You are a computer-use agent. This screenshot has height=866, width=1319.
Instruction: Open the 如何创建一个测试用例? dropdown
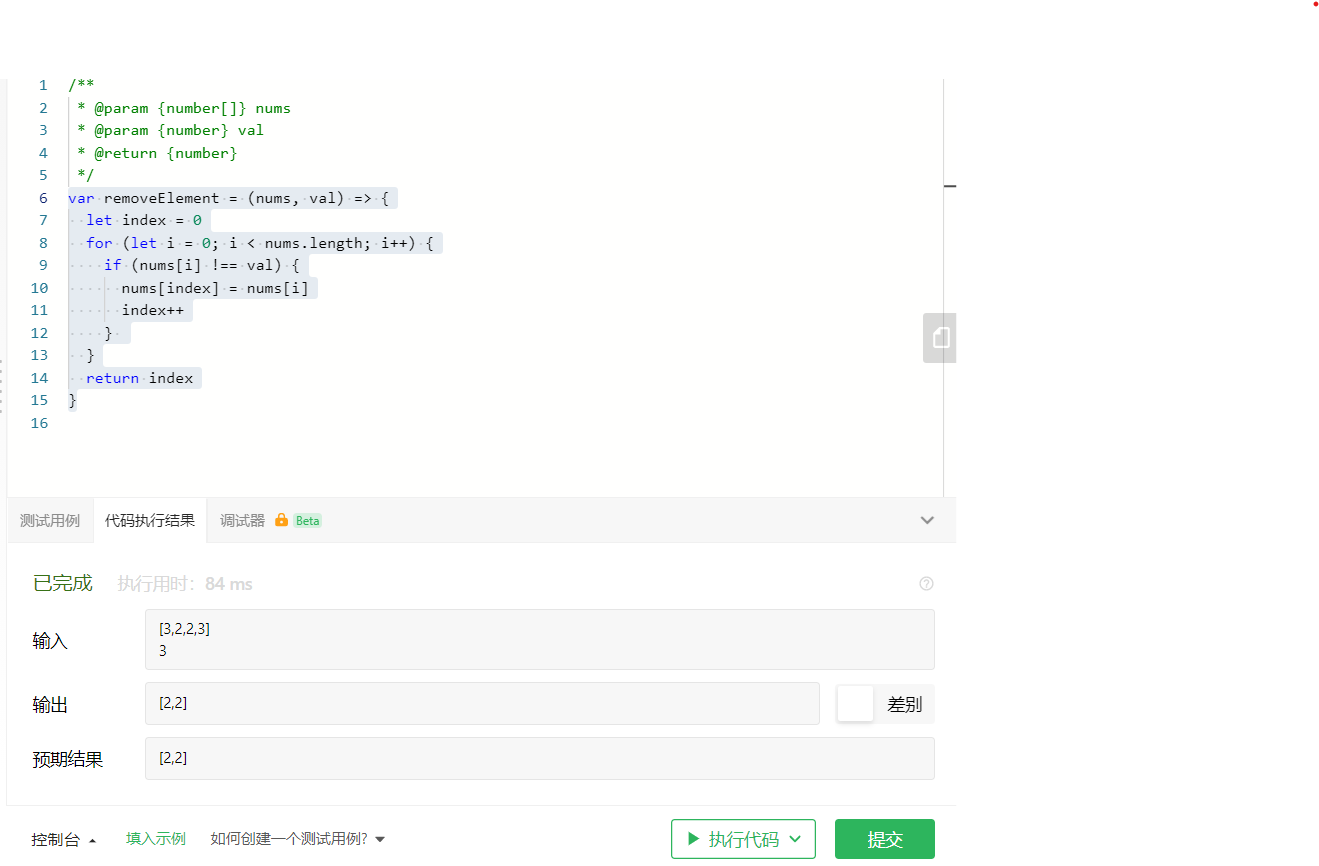(x=297, y=839)
